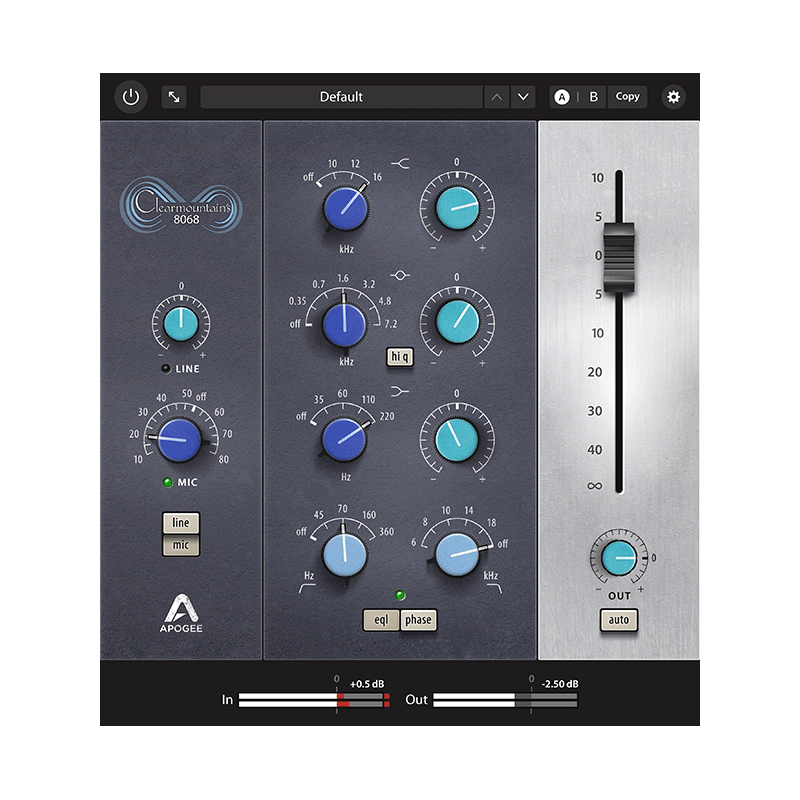Viewport: 800px width, 800px height.
Task: Open the settings gear icon
Action: (x=673, y=97)
